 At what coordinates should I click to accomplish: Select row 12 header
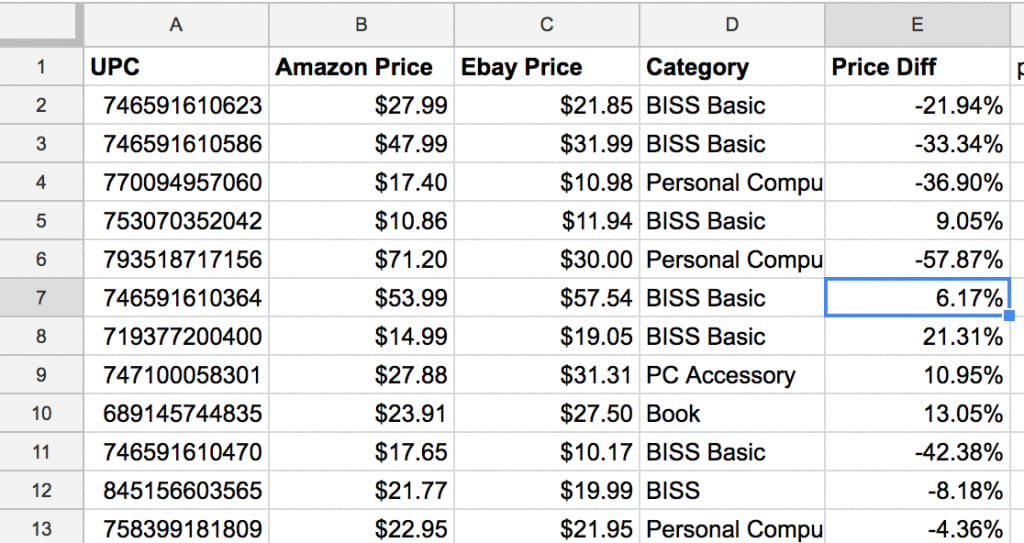click(41, 491)
